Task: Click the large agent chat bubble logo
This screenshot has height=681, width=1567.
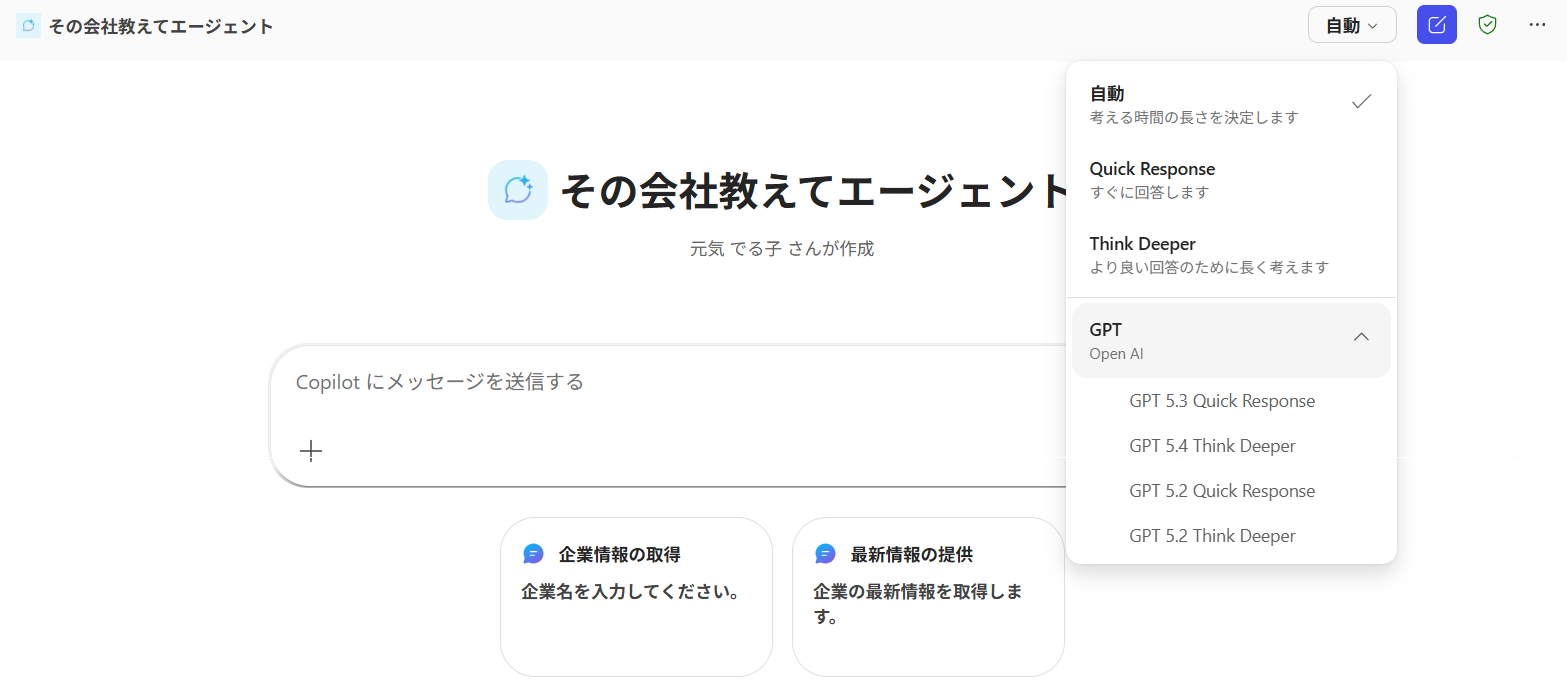Action: click(517, 190)
